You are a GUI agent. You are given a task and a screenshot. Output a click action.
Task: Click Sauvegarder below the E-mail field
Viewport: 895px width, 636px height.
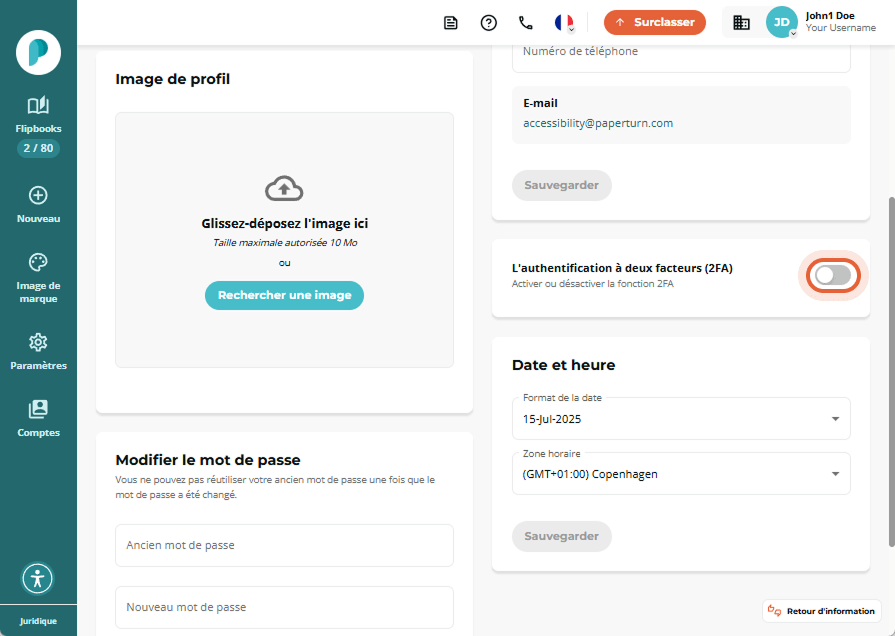562,185
